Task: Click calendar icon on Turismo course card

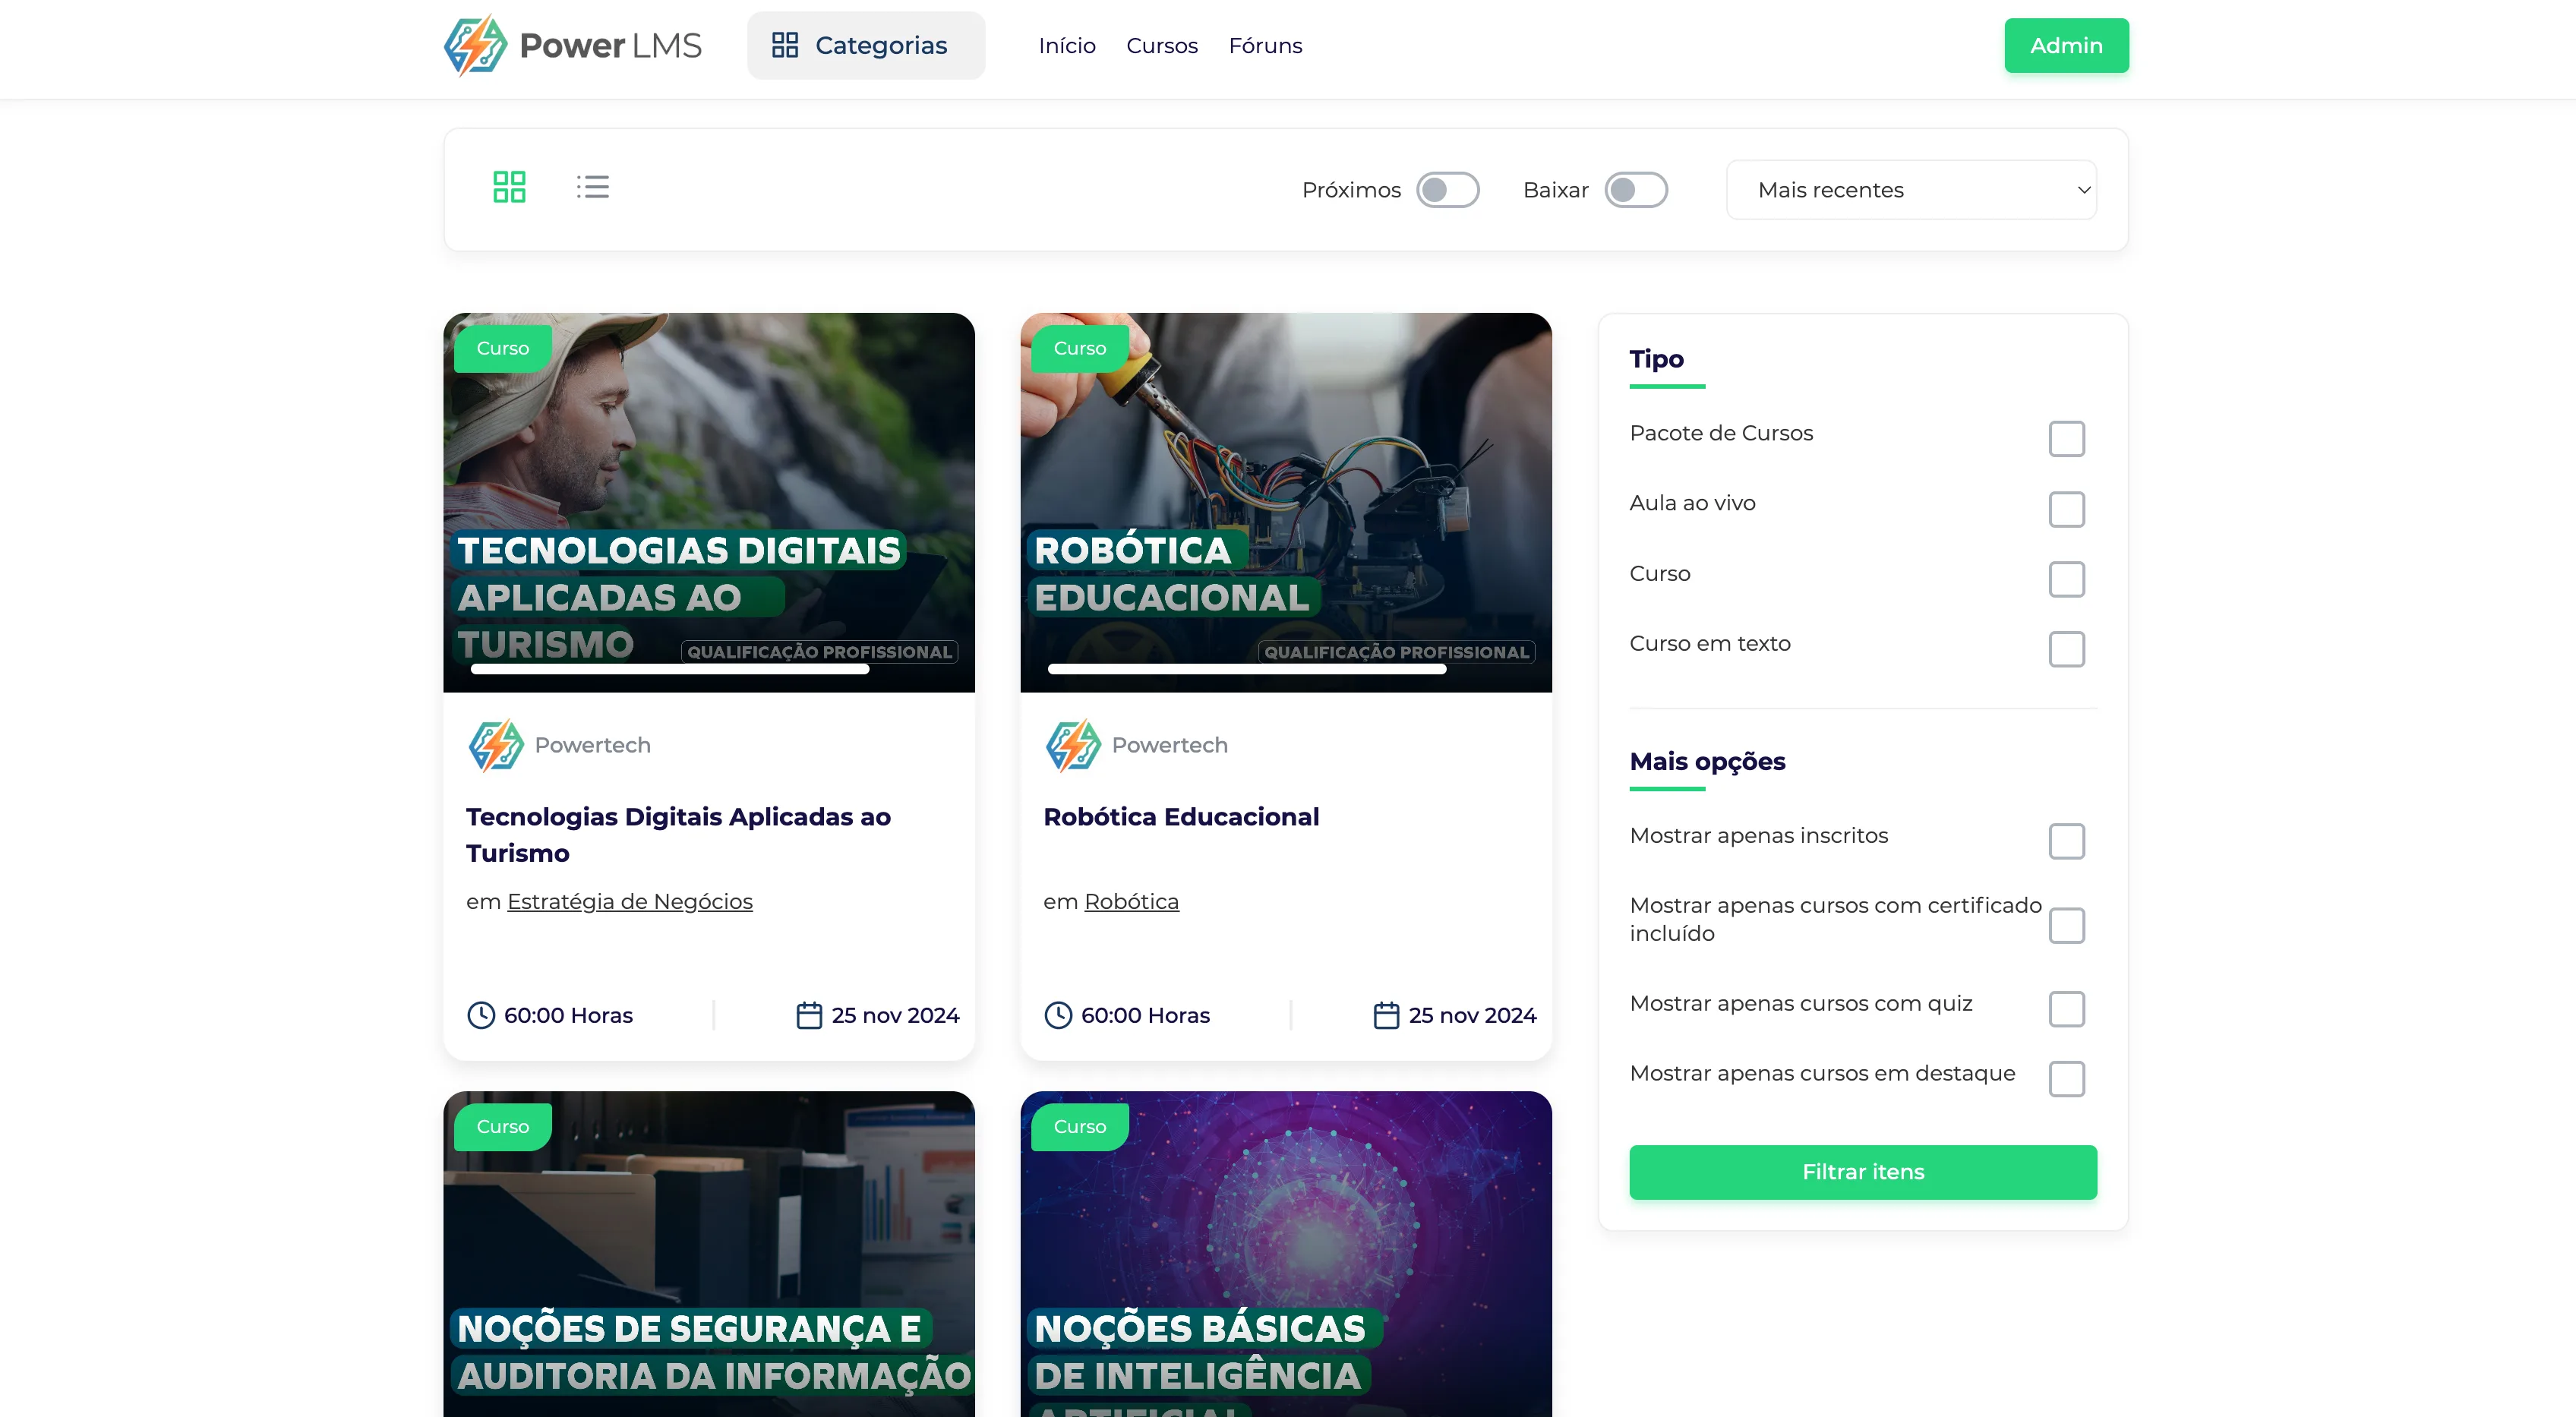Action: tap(808, 1015)
